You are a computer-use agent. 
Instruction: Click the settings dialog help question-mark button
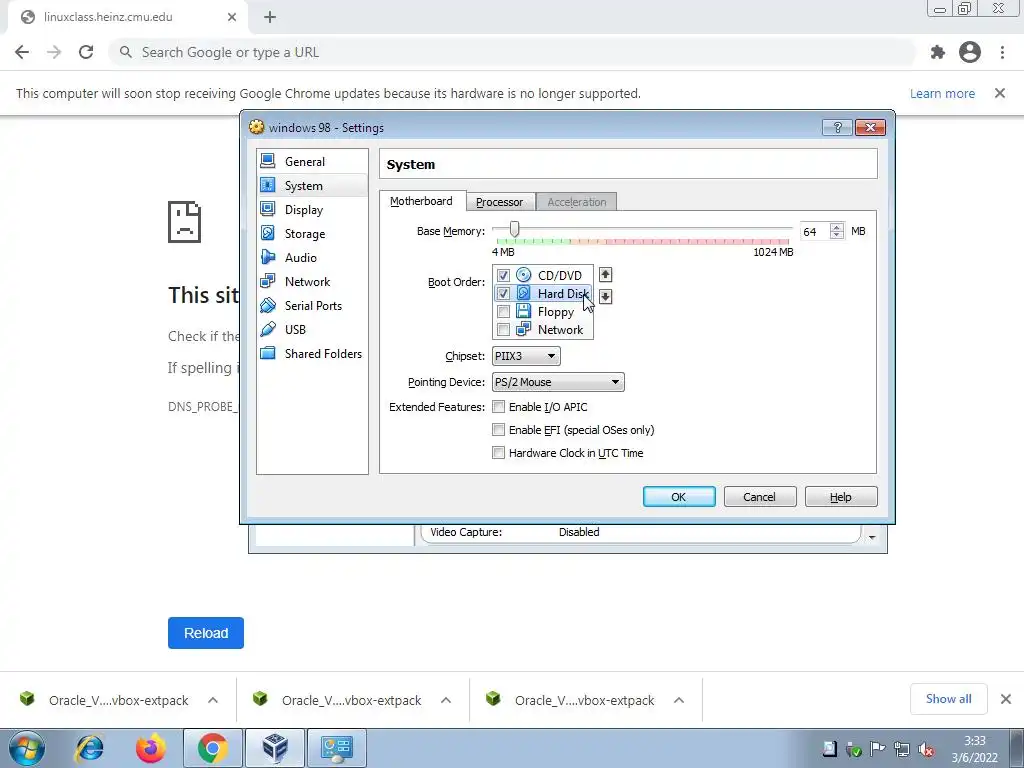[837, 127]
